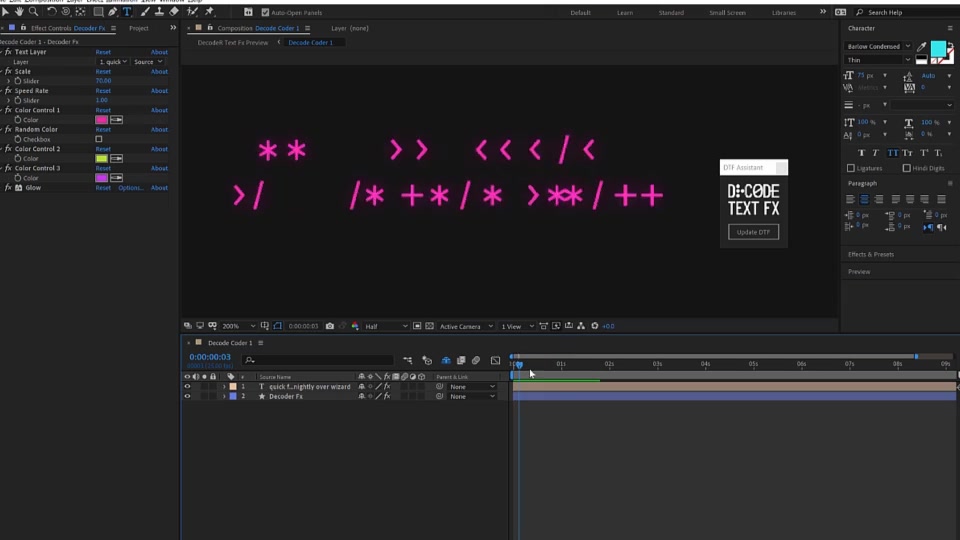The height and width of the screenshot is (540, 960).
Task: Click the eyedropper in Character panel
Action: 921,47
